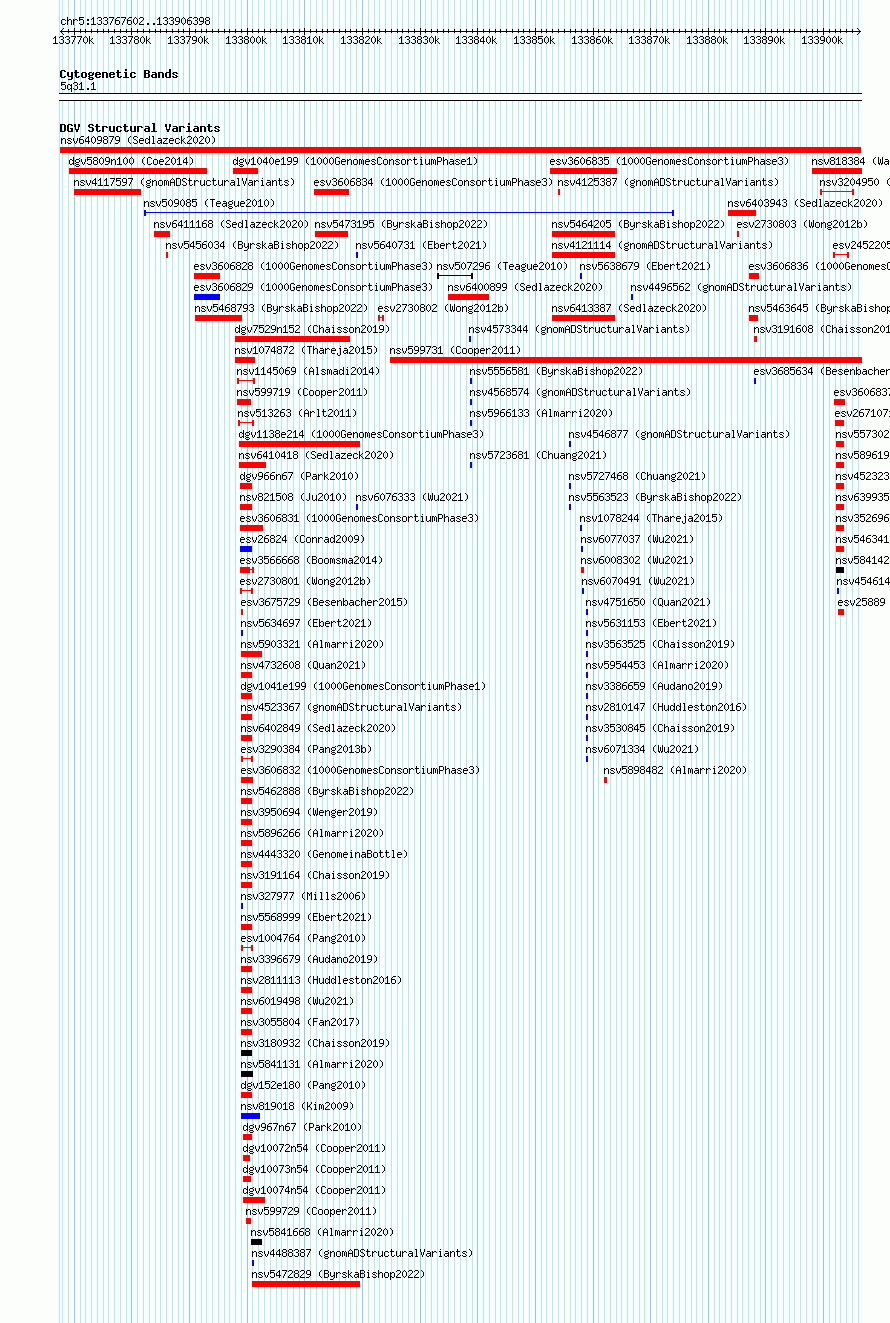This screenshot has height=1323, width=890.
Task: Select nsv3386659 (Audano2019) variant
Action: [654, 686]
